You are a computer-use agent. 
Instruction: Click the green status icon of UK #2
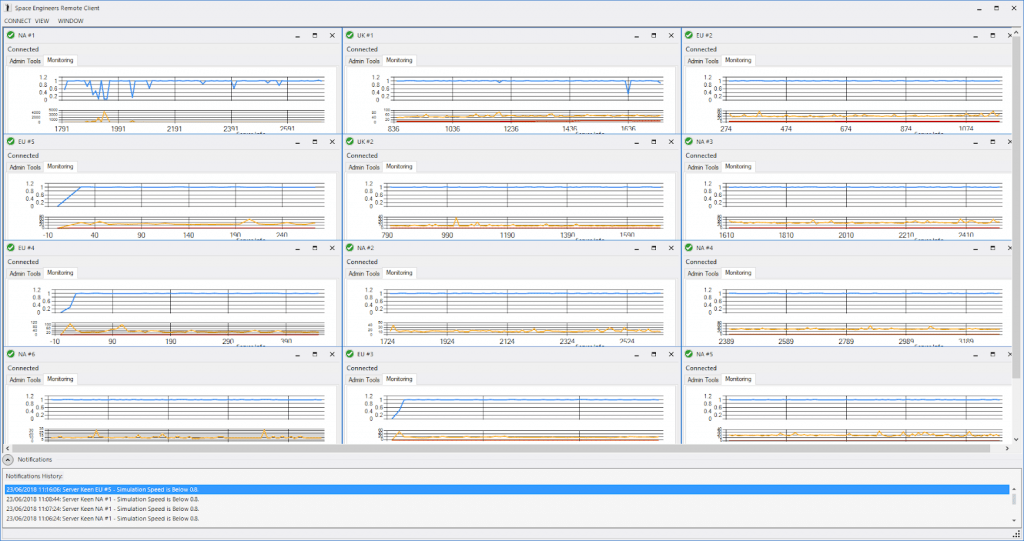pyautogui.click(x=349, y=141)
